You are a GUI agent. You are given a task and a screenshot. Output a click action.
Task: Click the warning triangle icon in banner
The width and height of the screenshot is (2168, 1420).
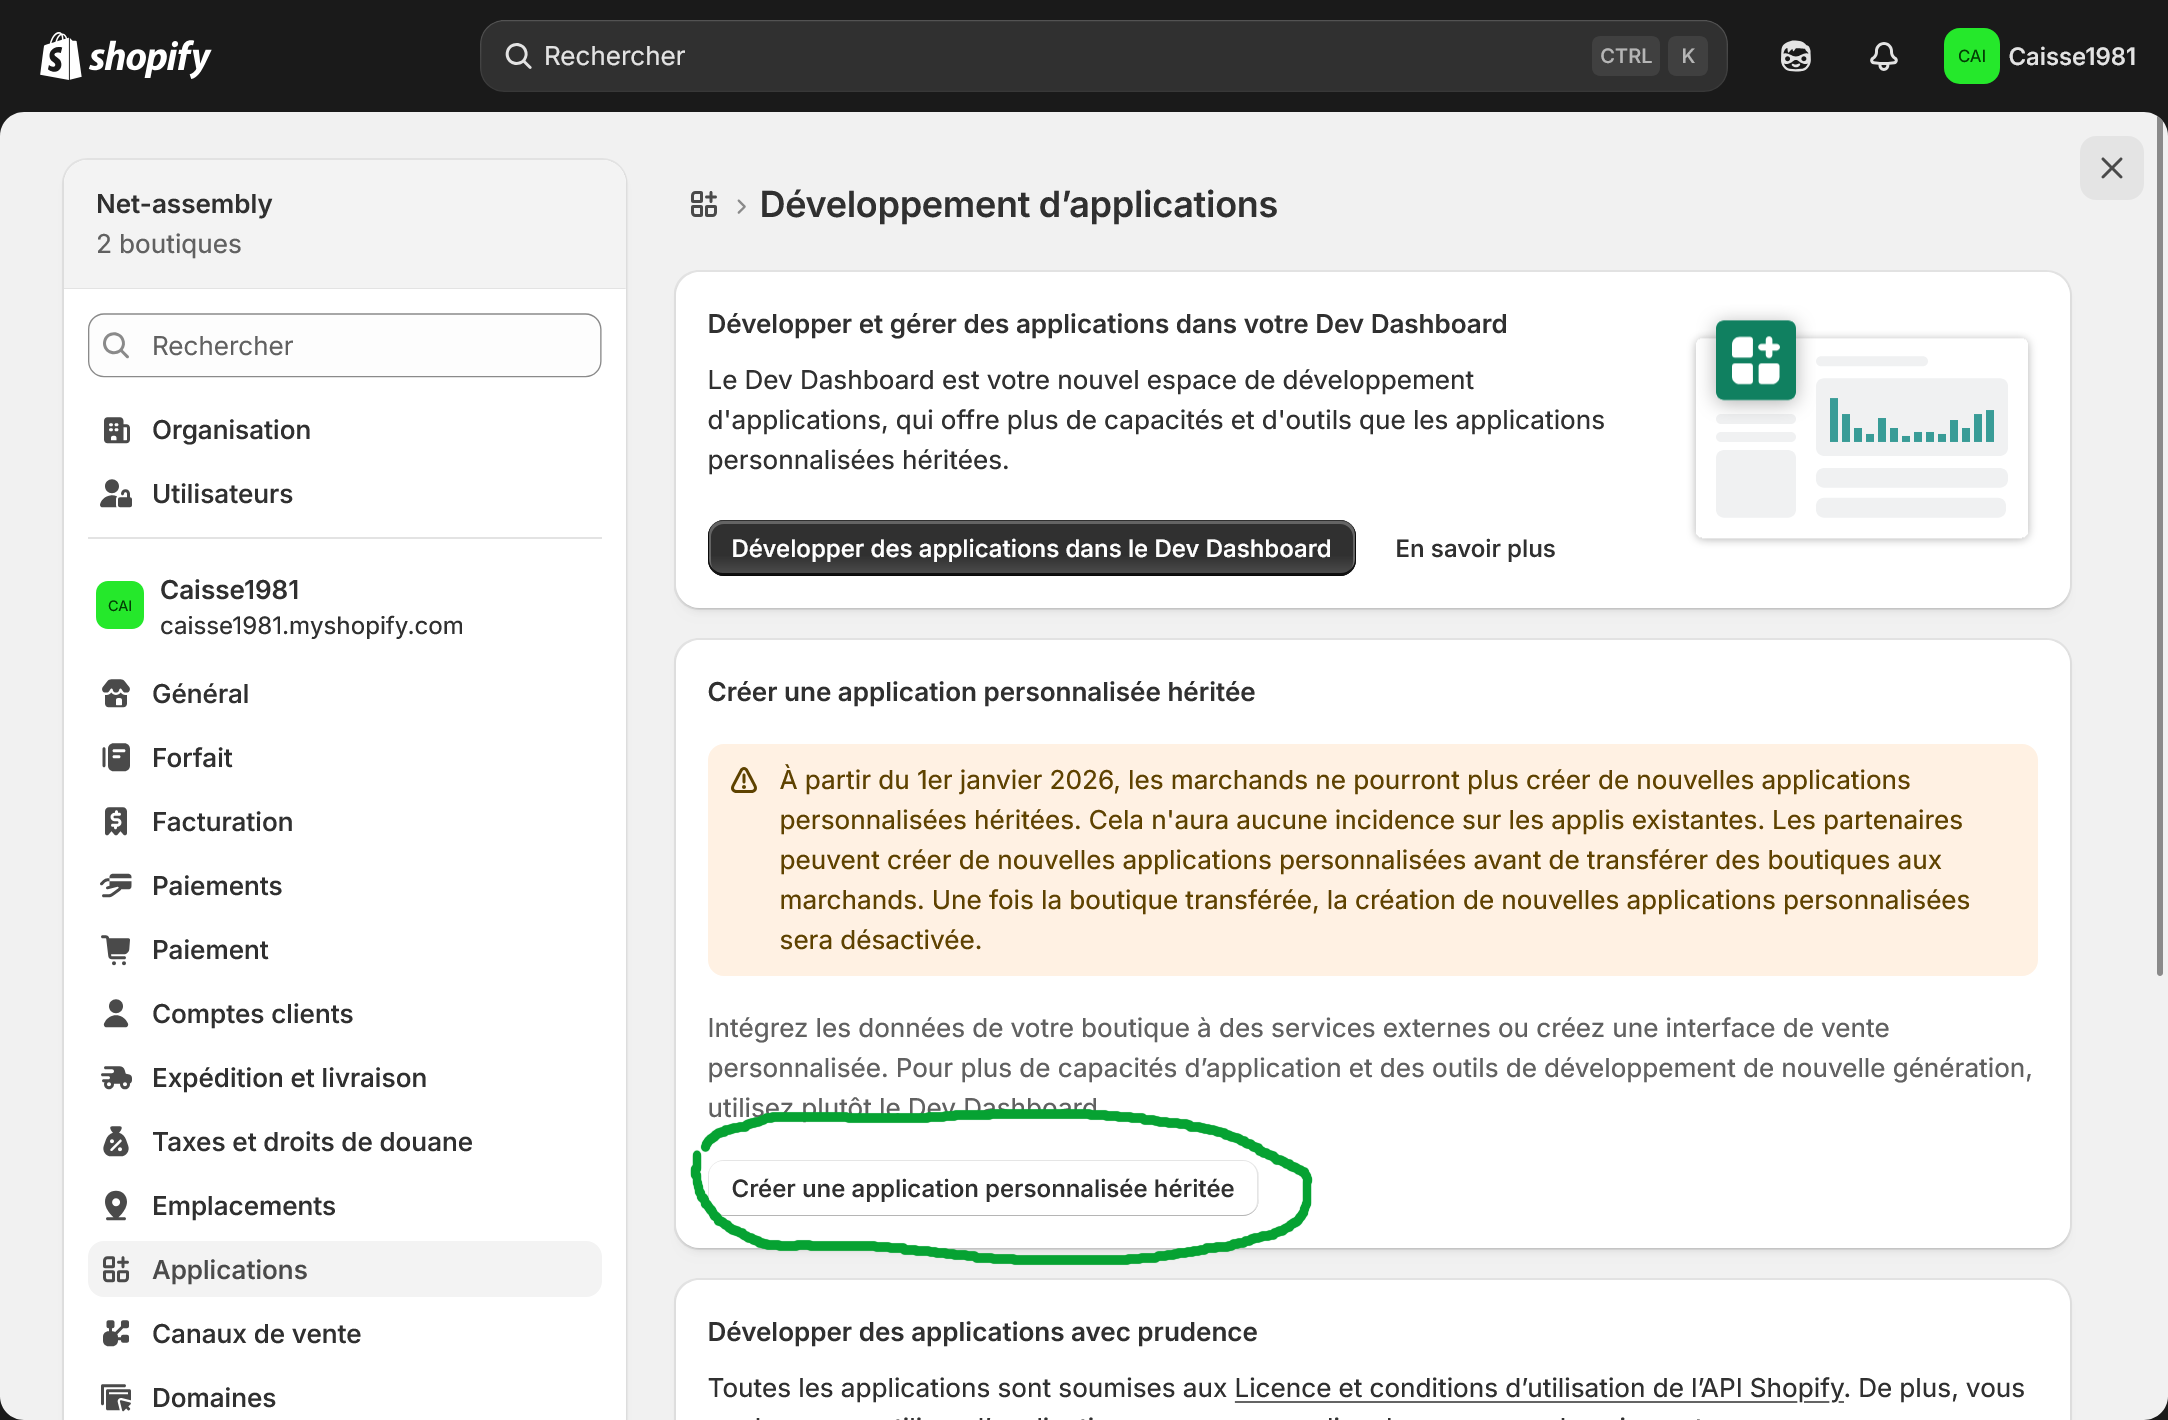tap(744, 781)
